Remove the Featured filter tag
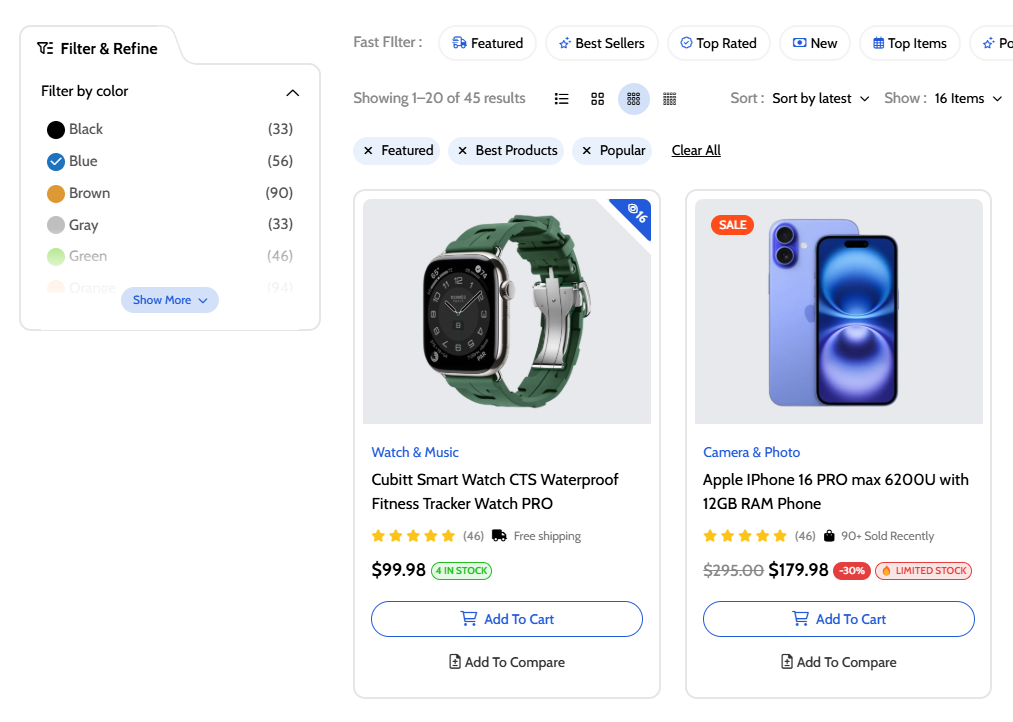1013x722 pixels. pos(369,151)
